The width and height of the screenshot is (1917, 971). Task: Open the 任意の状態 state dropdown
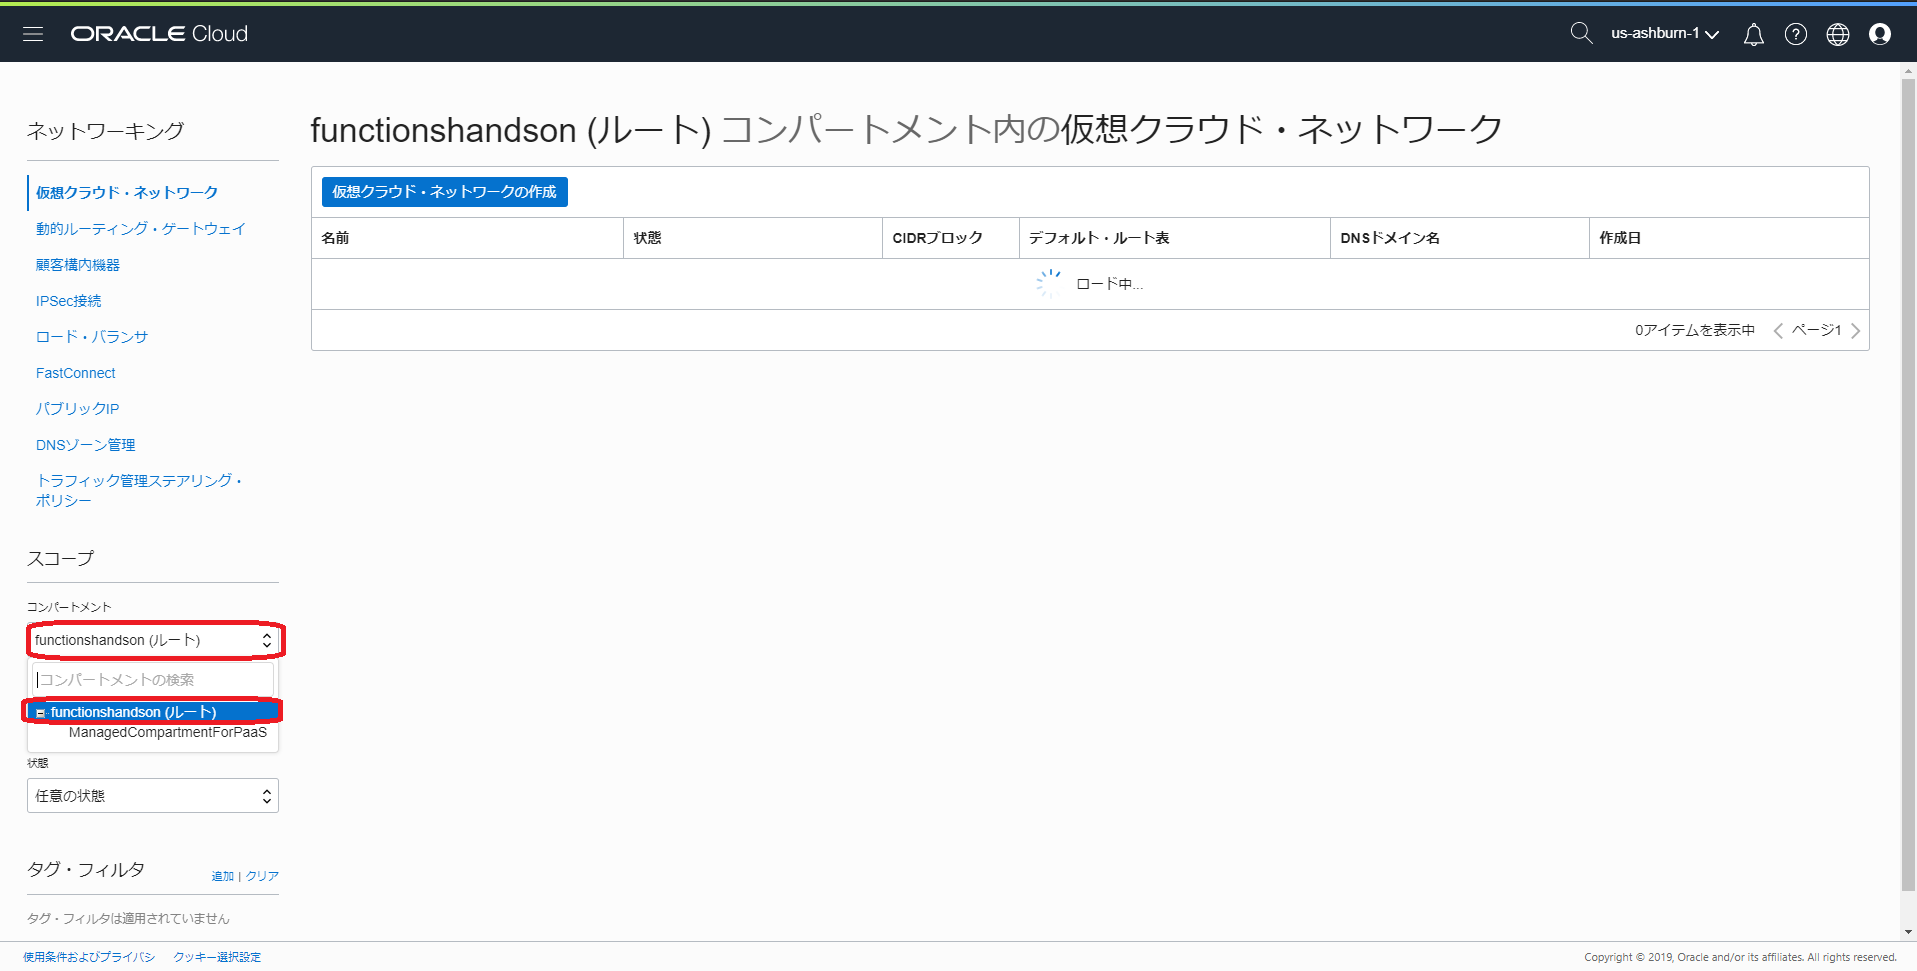coord(152,796)
